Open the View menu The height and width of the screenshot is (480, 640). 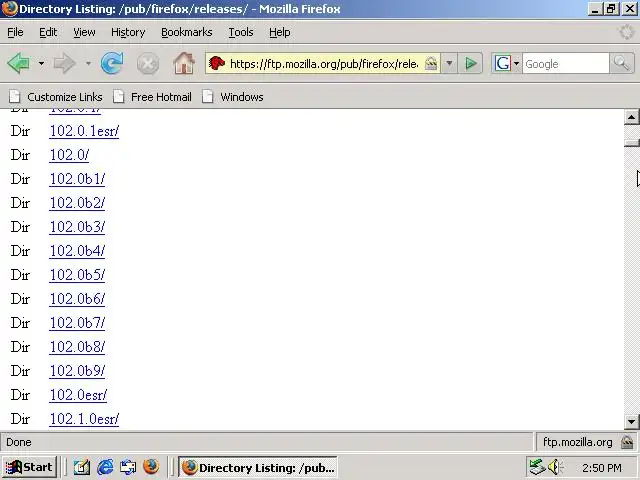84,32
